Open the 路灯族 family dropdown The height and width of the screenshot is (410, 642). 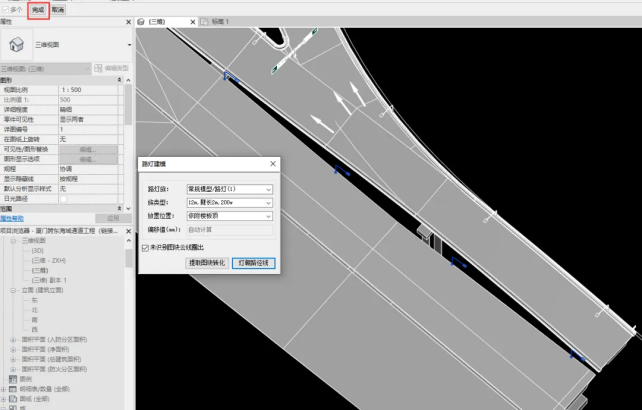coord(268,189)
